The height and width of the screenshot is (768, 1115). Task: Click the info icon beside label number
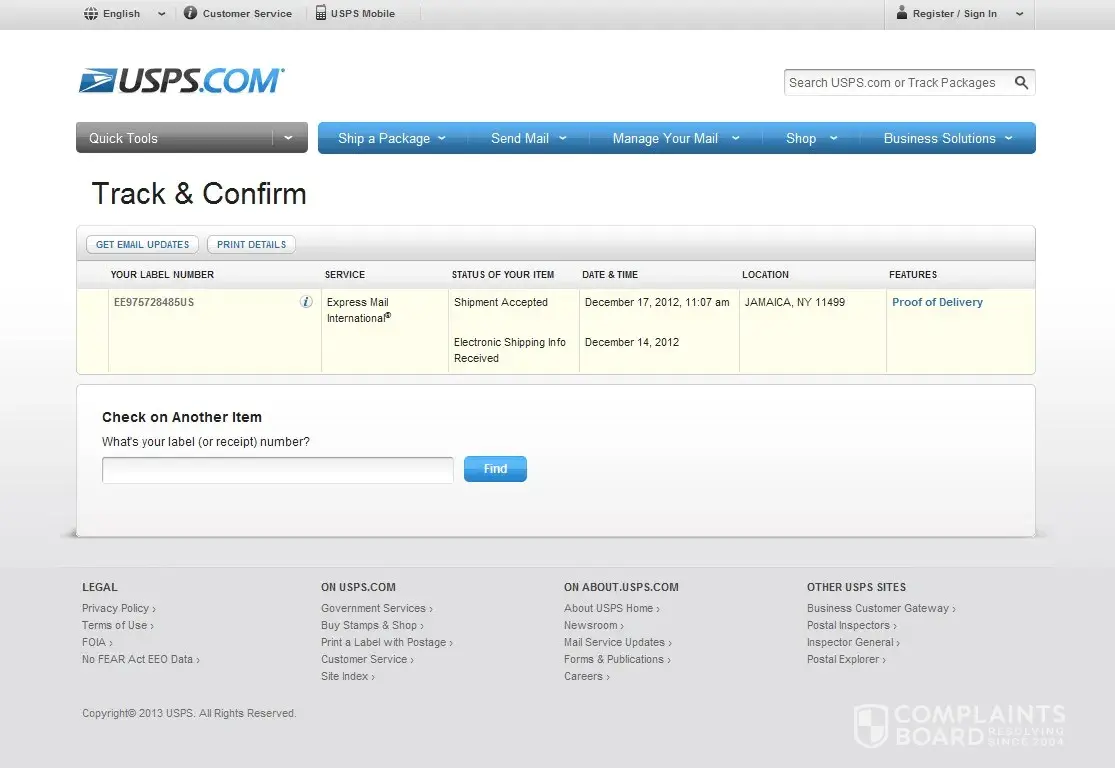click(306, 302)
